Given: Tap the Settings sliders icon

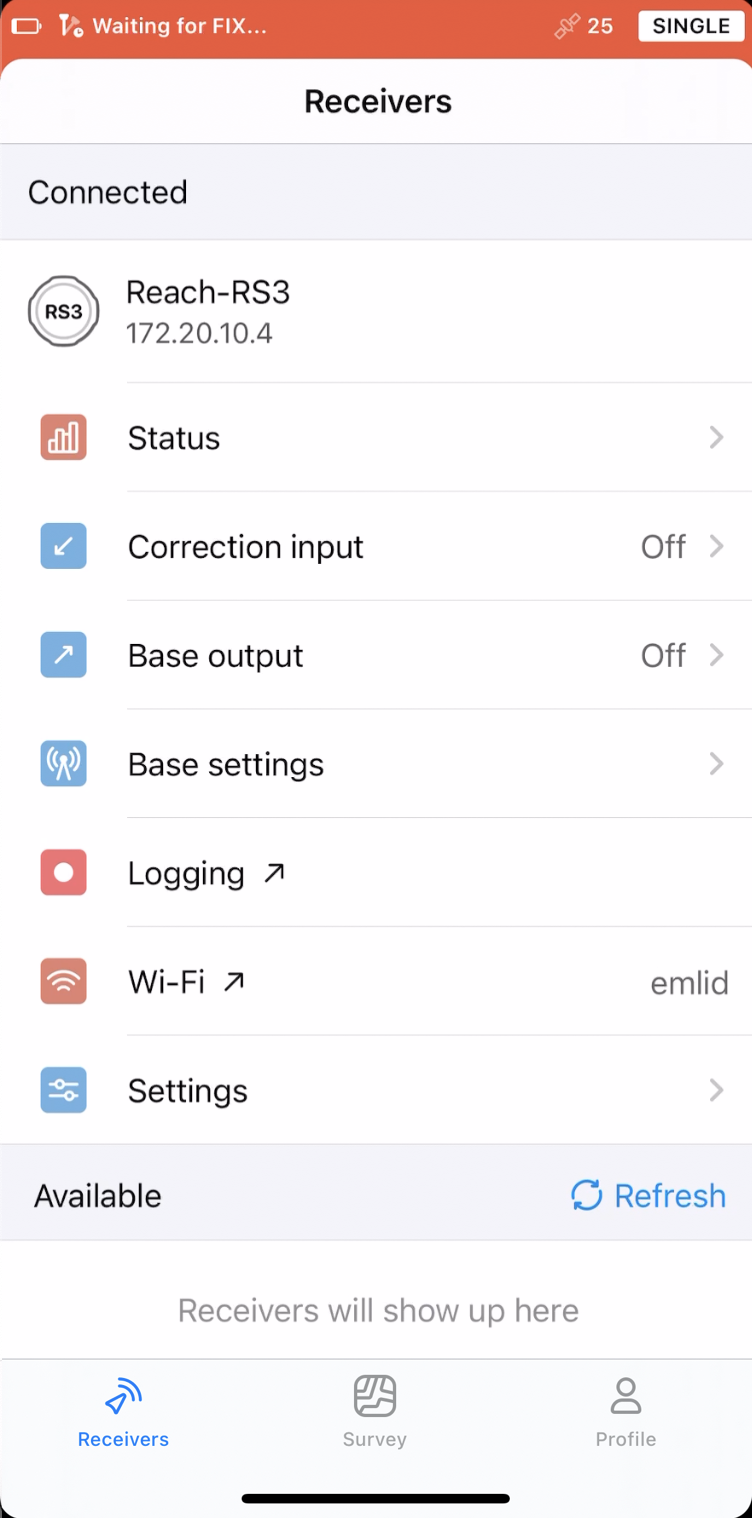Looking at the screenshot, I should (x=63, y=1091).
